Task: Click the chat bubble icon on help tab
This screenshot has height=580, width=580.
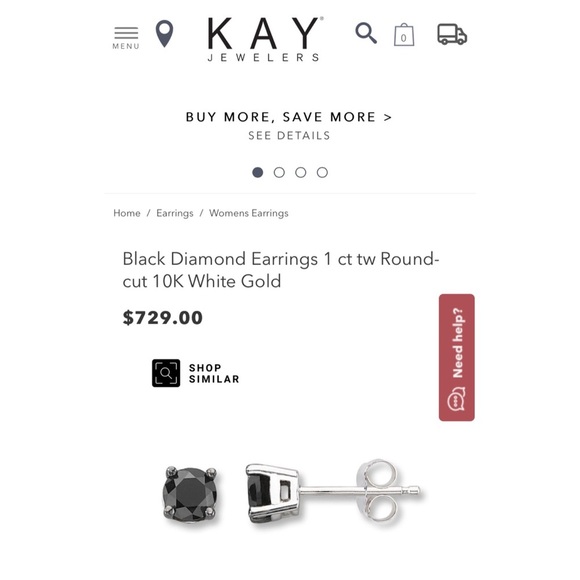Action: (x=456, y=399)
